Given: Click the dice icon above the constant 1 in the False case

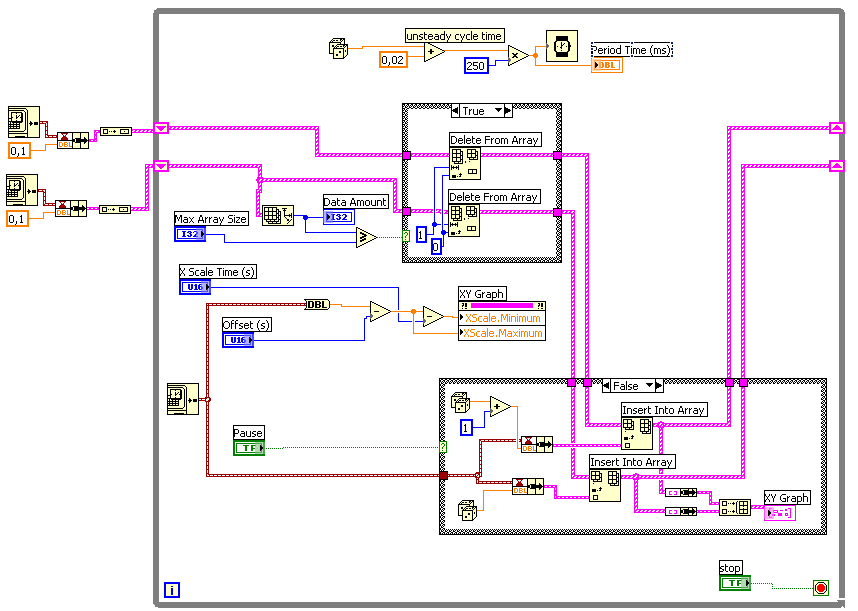Looking at the screenshot, I should pyautogui.click(x=460, y=403).
